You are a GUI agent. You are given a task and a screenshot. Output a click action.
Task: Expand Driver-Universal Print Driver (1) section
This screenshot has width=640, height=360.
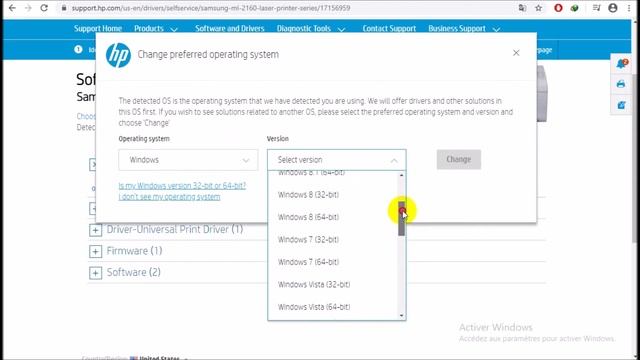coord(96,230)
